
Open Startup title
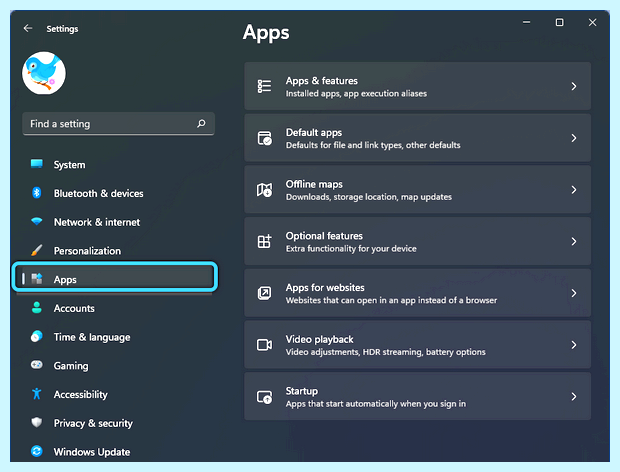(x=302, y=391)
